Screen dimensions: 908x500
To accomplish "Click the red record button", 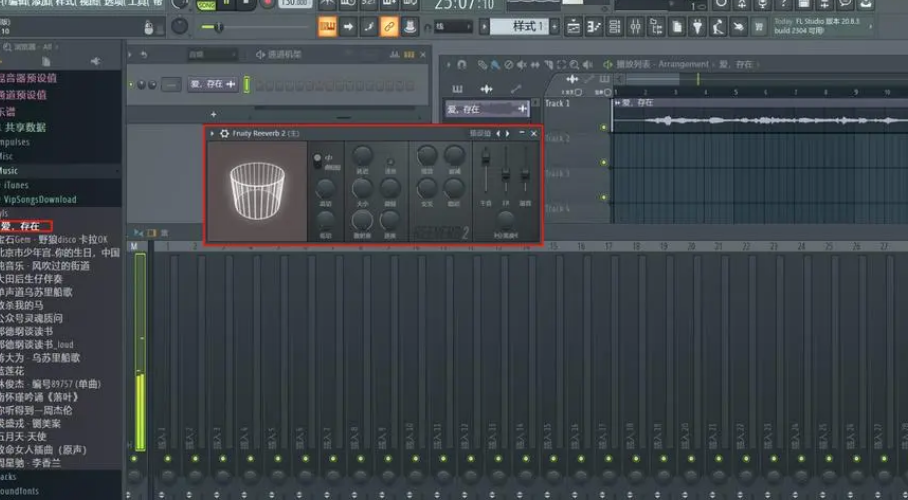I will [x=267, y=3].
